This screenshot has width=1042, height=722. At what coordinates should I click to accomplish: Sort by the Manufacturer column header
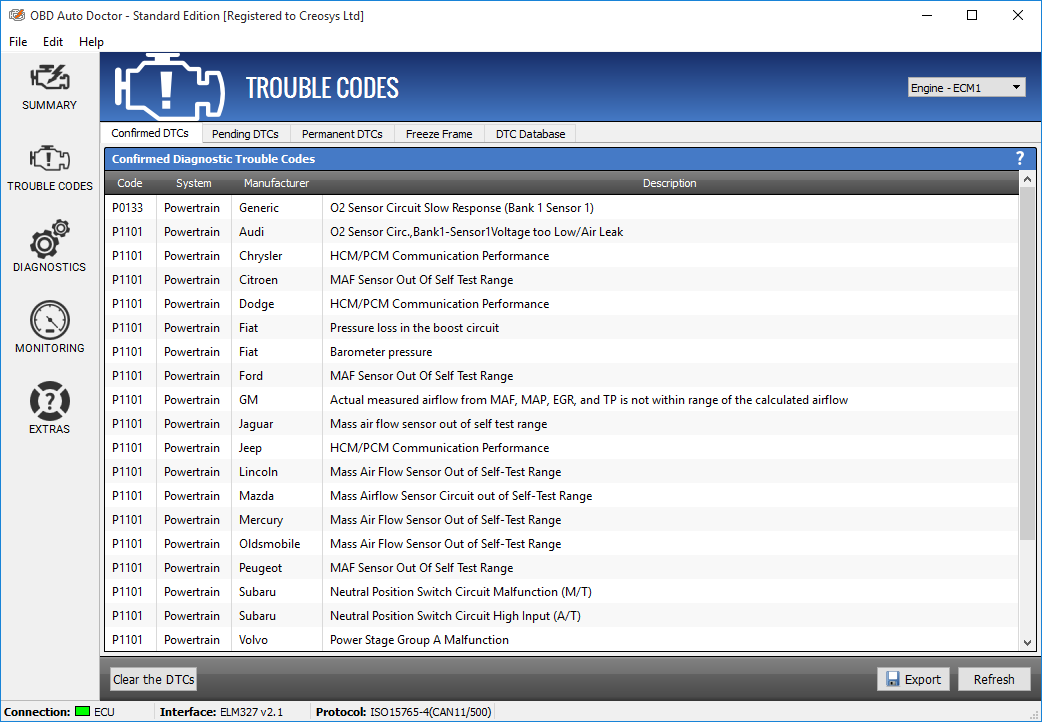pyautogui.click(x=276, y=183)
